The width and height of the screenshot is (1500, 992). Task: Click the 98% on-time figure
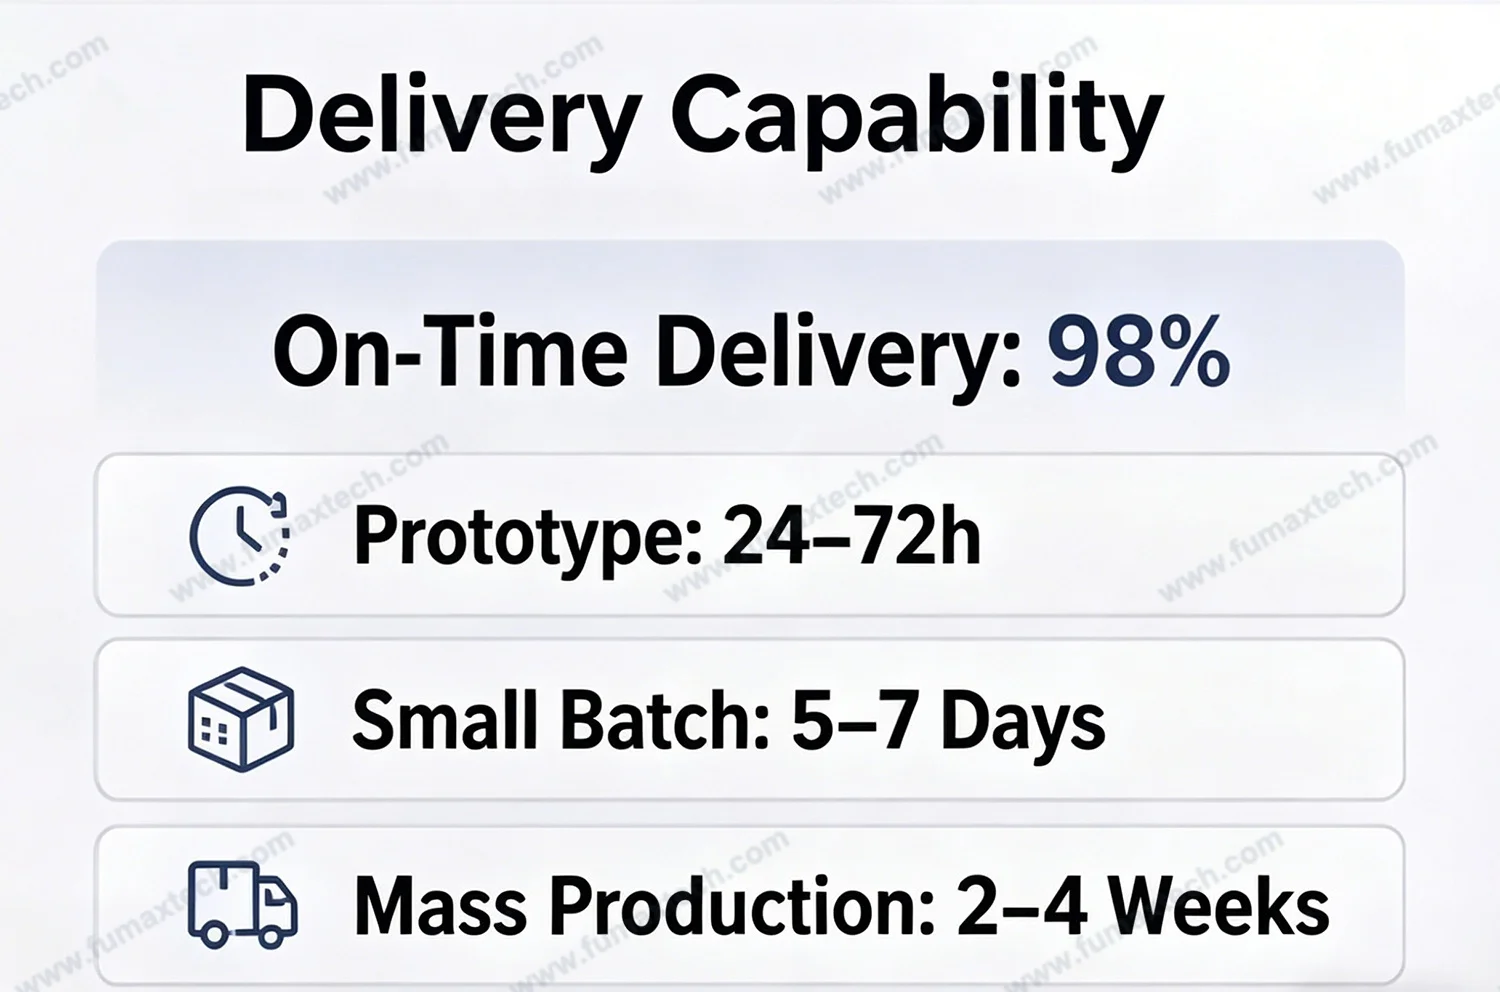(x=1139, y=352)
